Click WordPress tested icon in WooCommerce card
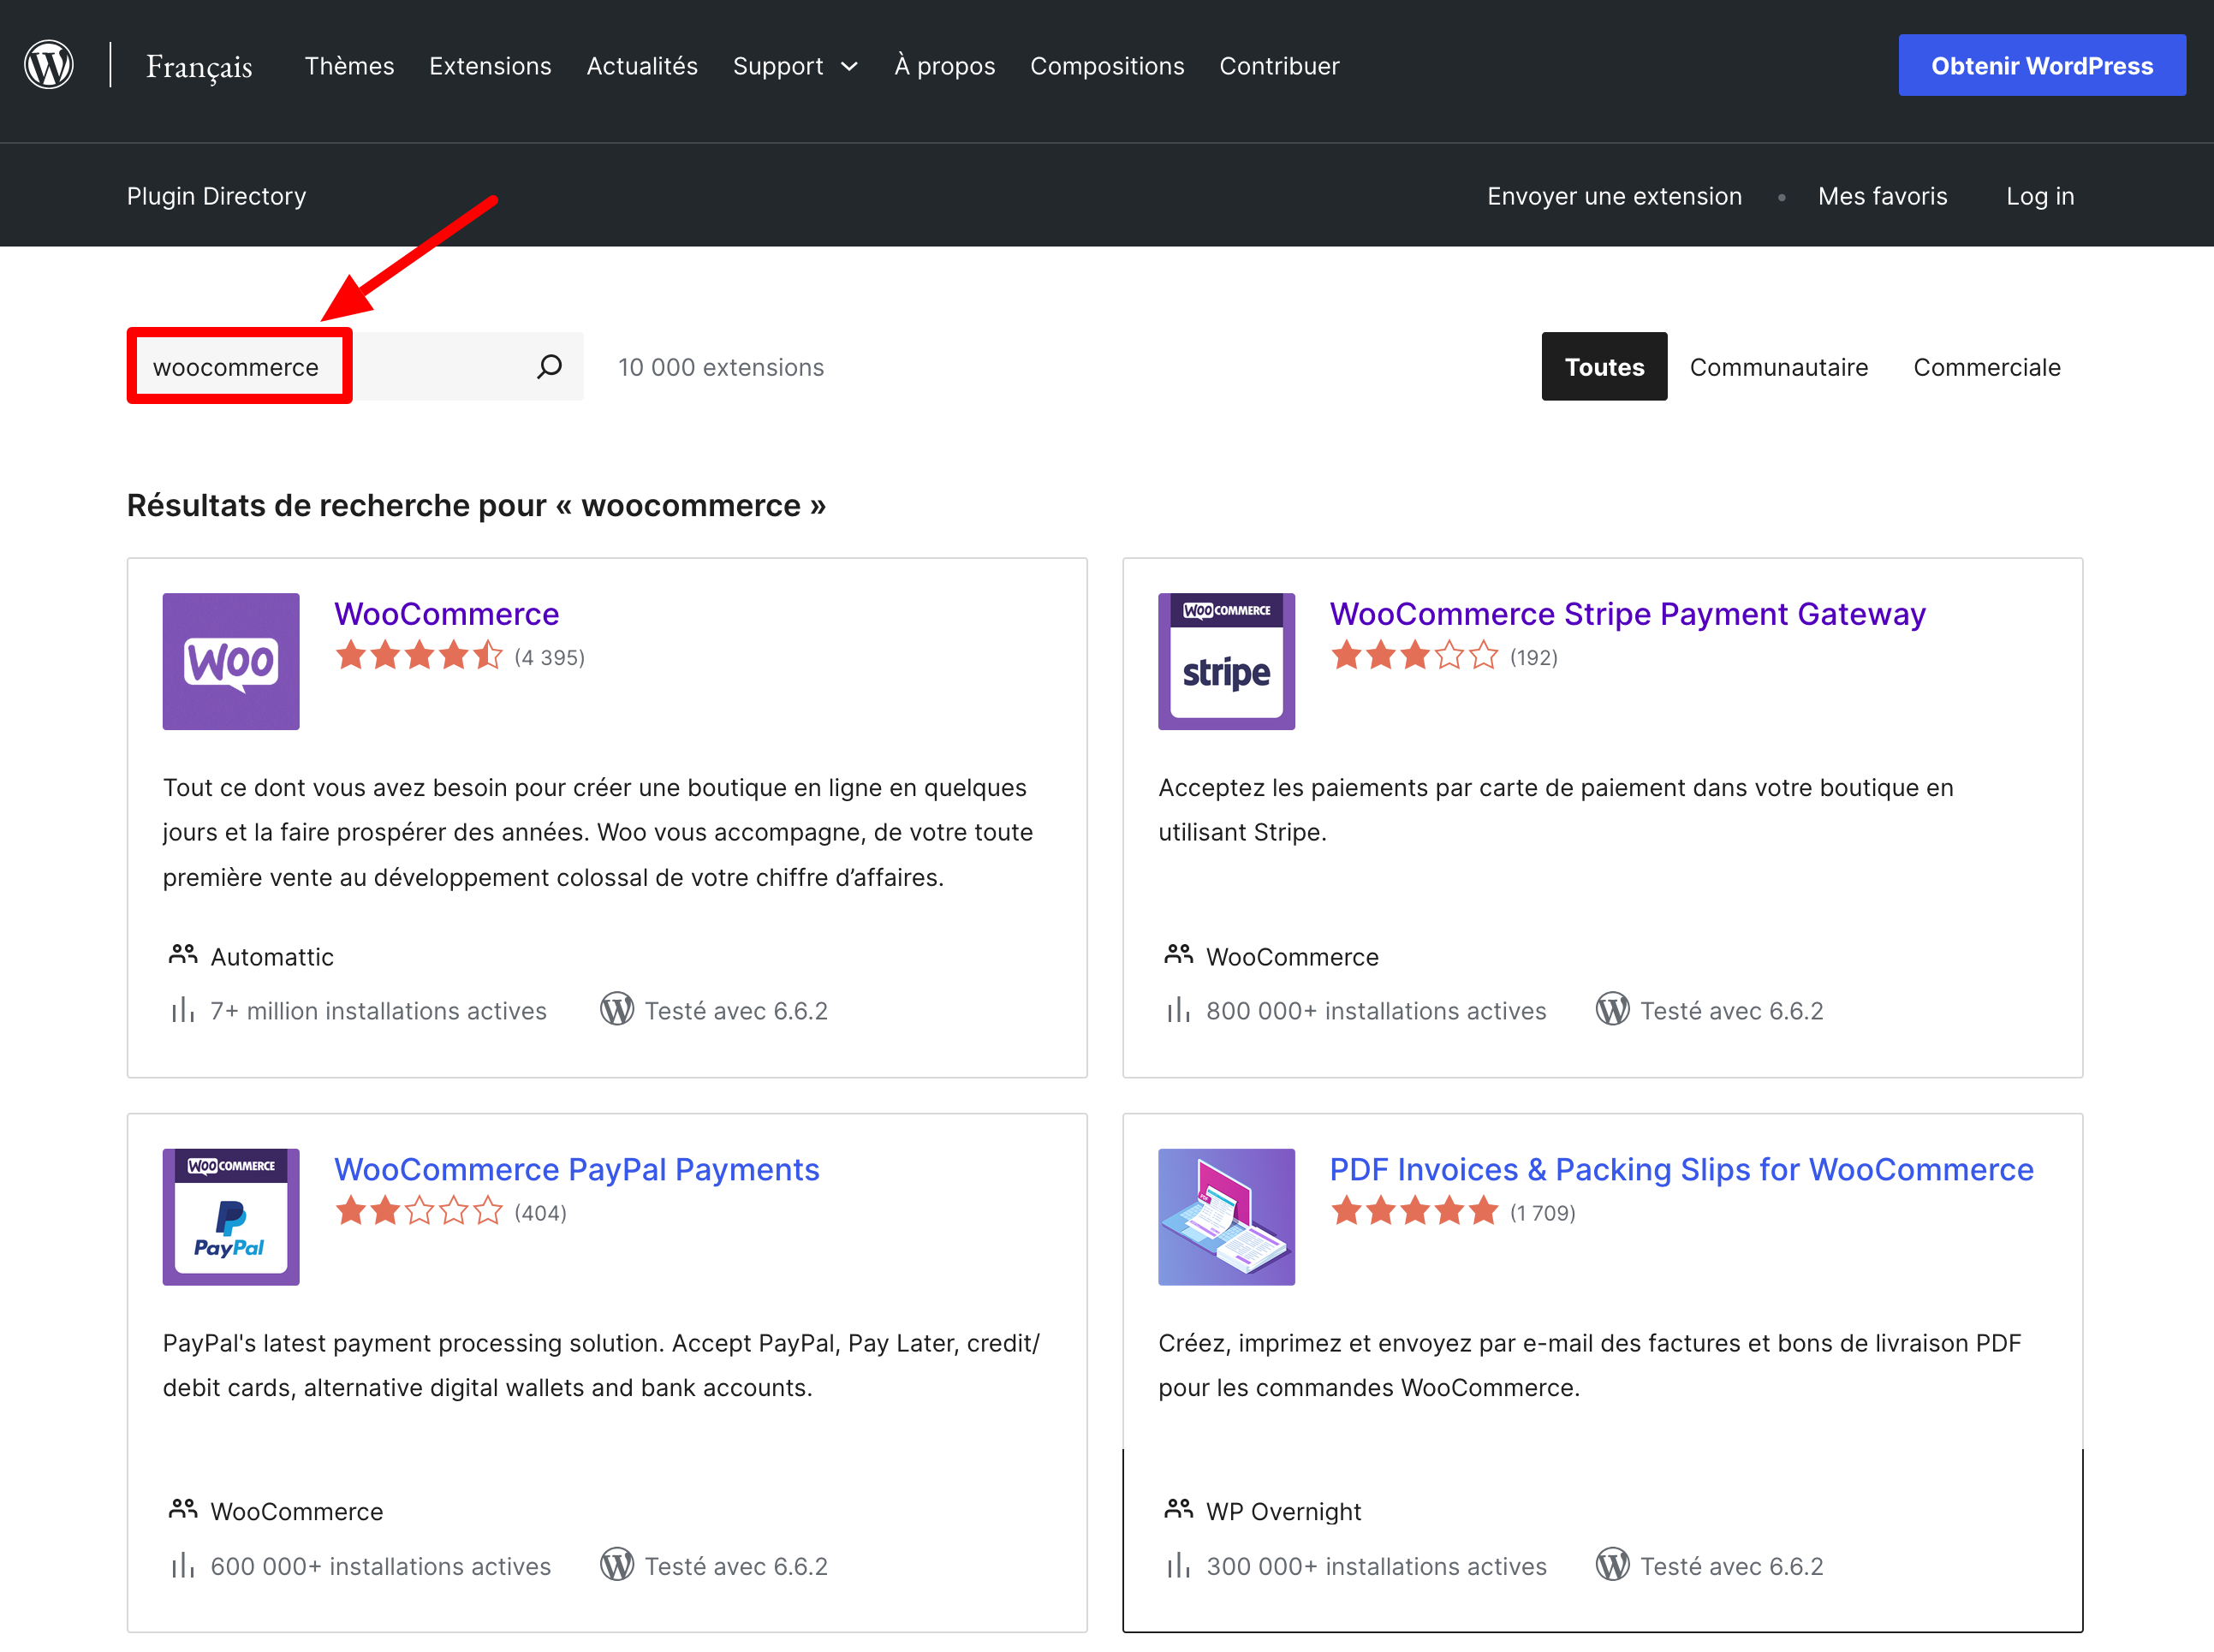 [617, 1009]
